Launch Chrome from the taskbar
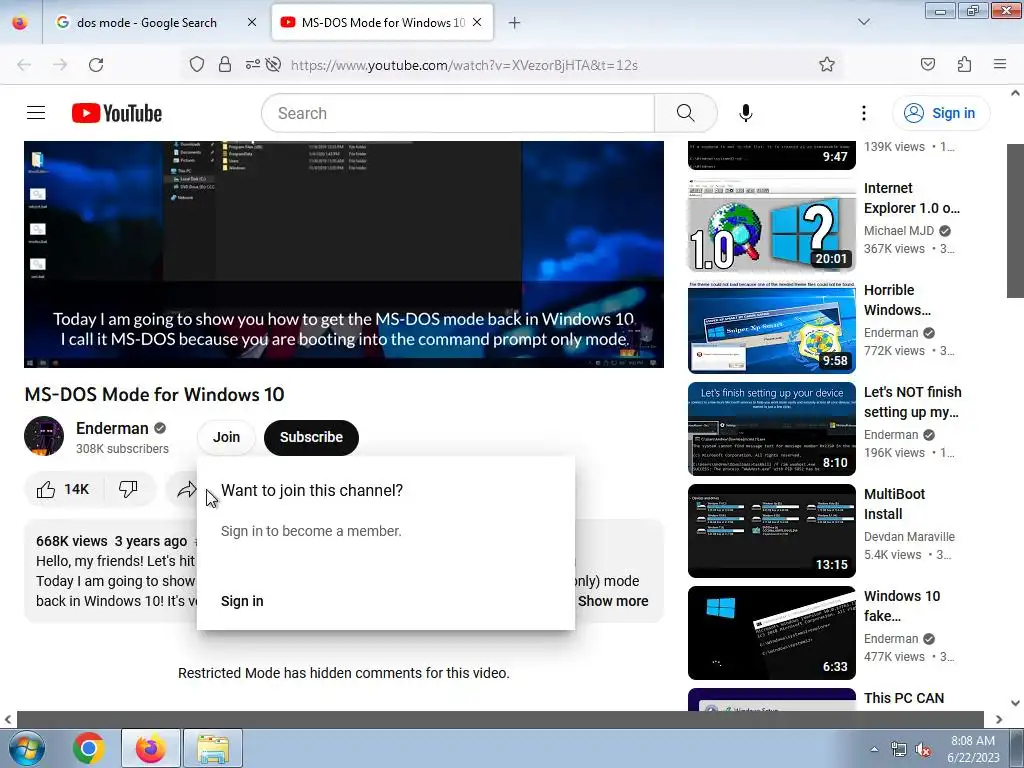1024x768 pixels. pos(89,748)
